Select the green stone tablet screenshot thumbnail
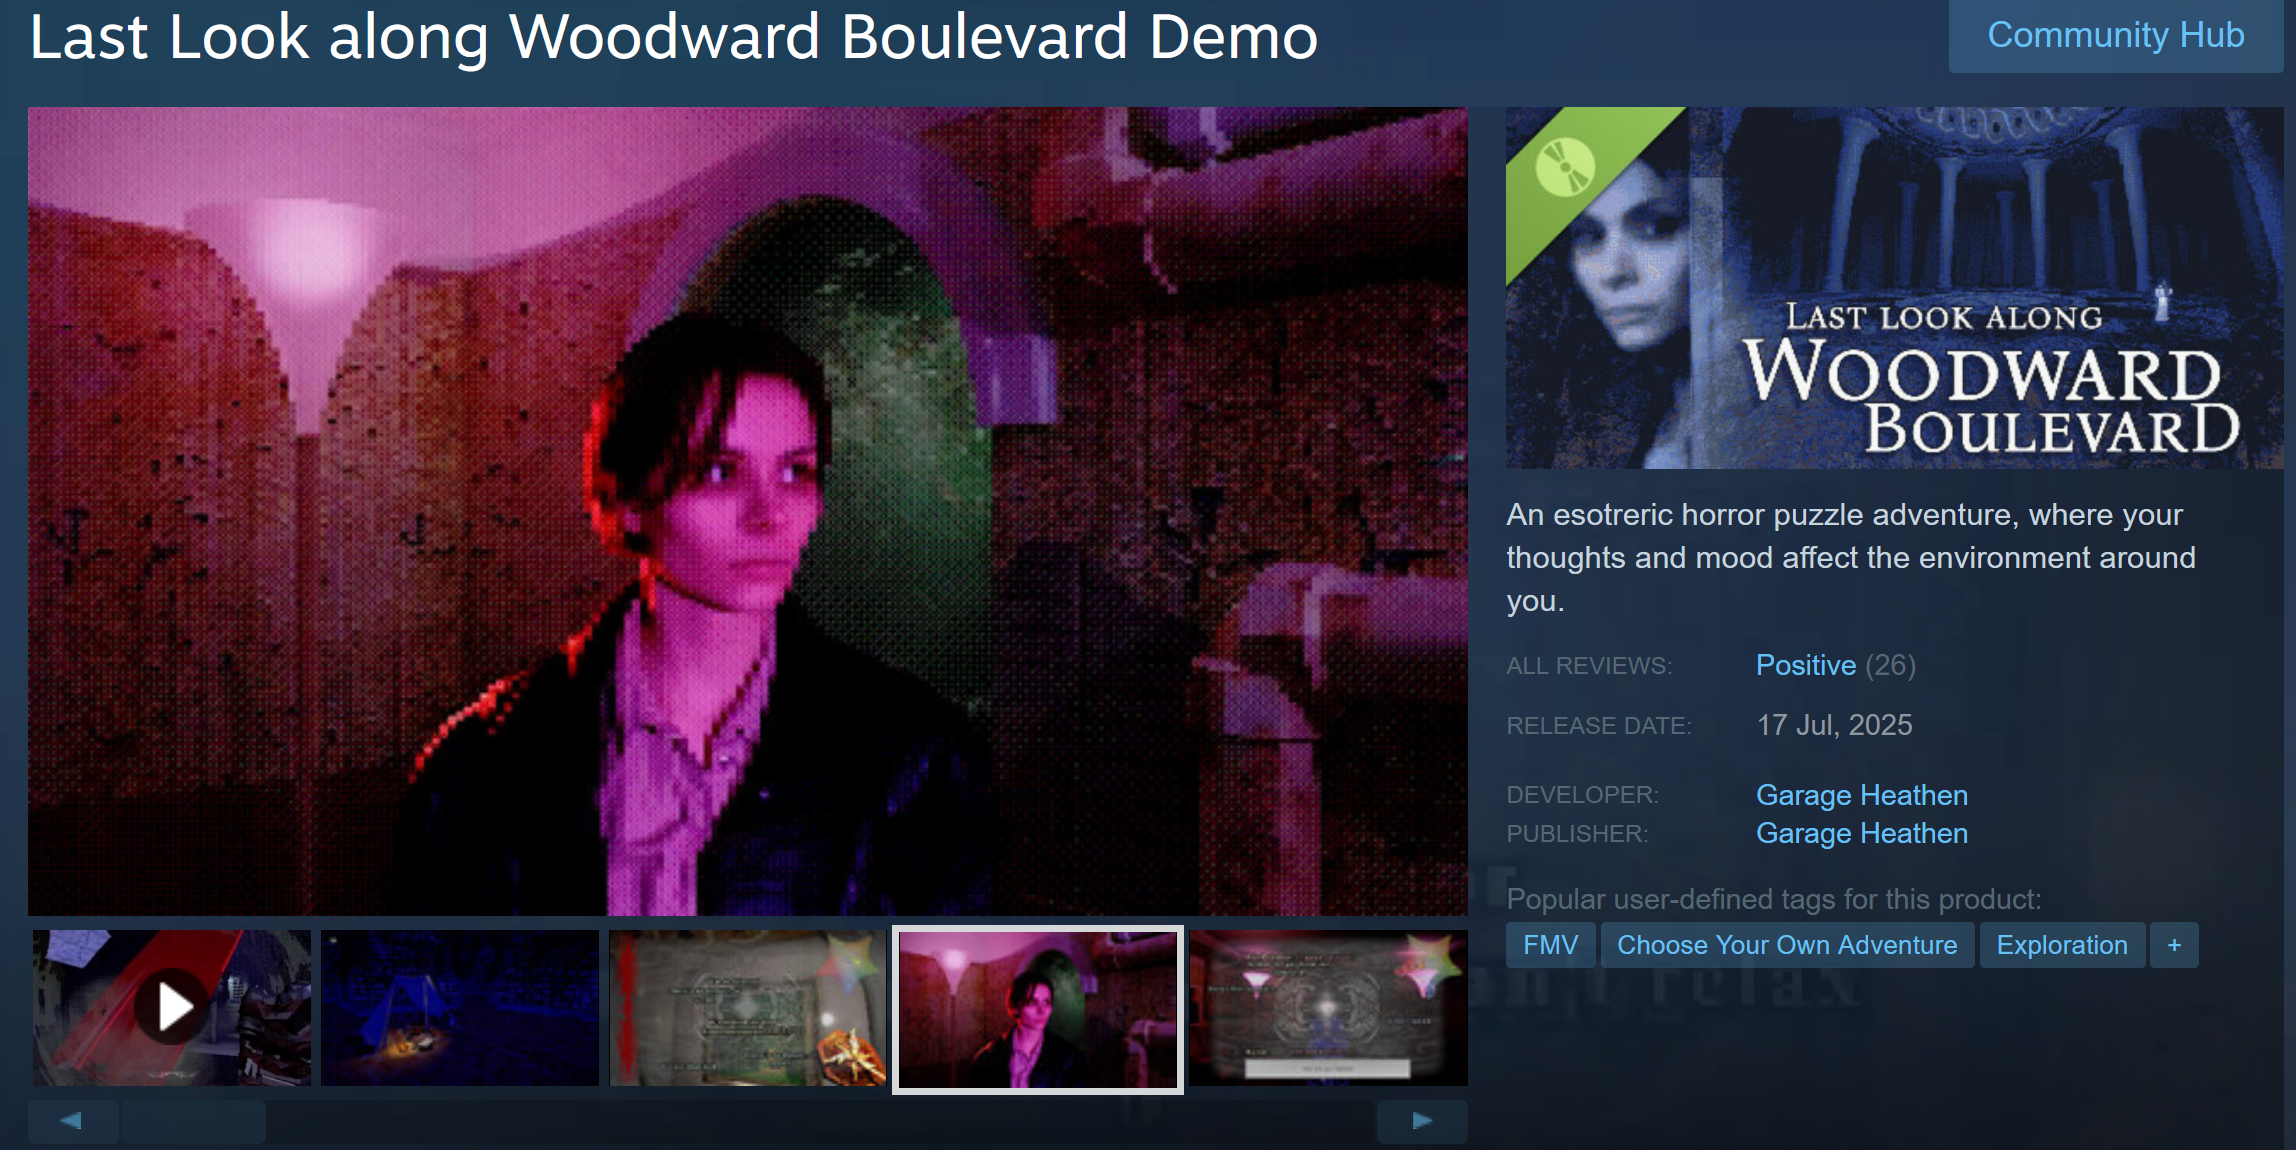The height and width of the screenshot is (1150, 2296). click(748, 1008)
